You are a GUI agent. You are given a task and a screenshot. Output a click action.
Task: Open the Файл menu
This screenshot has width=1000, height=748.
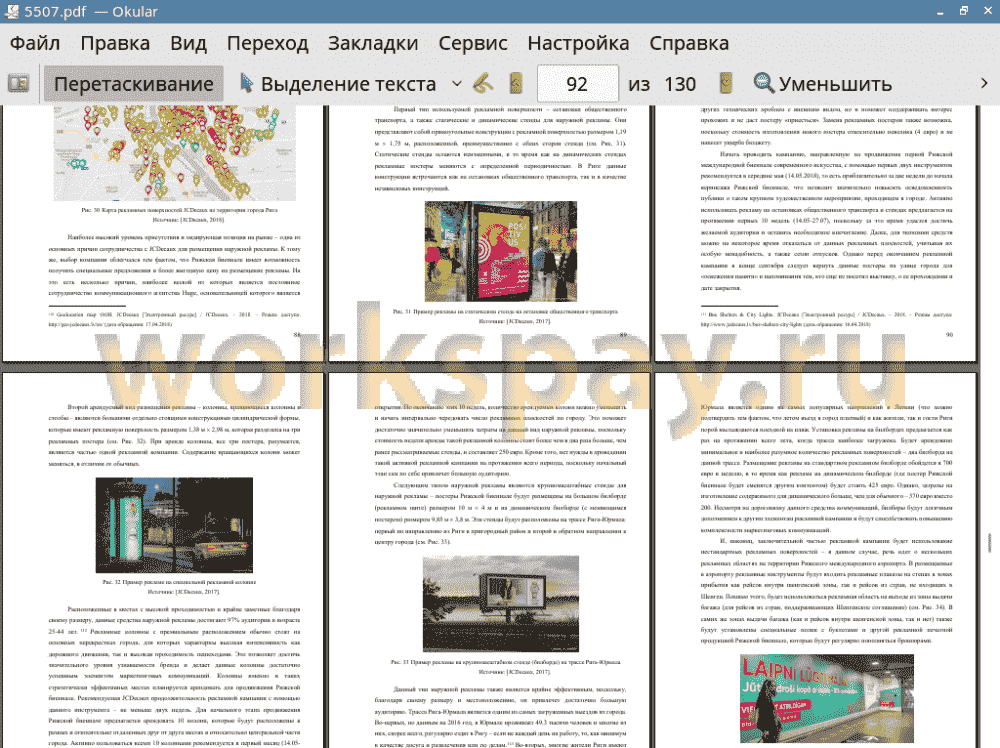tap(35, 43)
